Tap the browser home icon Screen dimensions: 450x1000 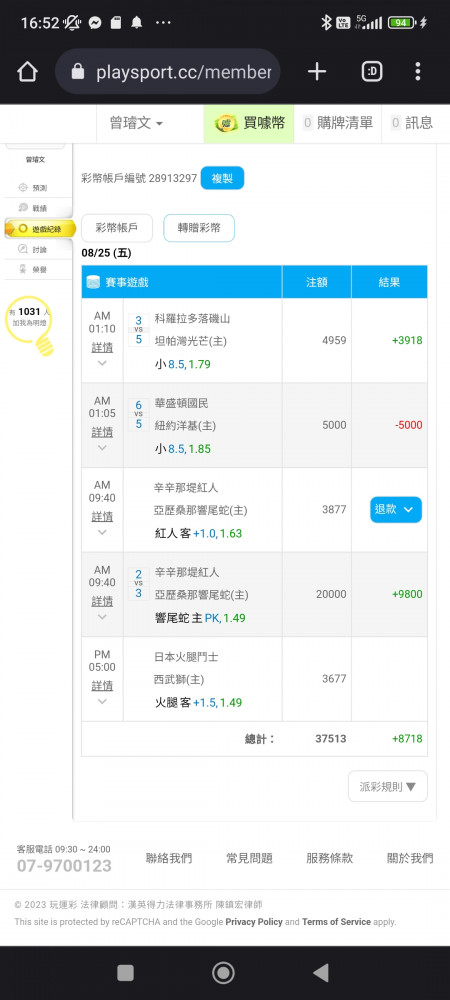(27, 72)
